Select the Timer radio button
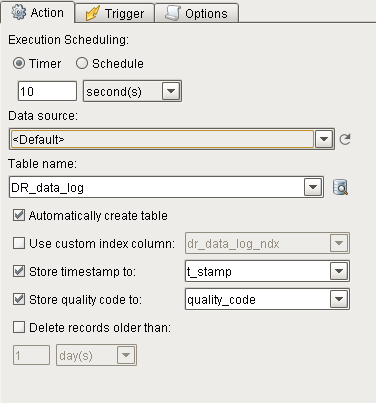 (x=19, y=63)
